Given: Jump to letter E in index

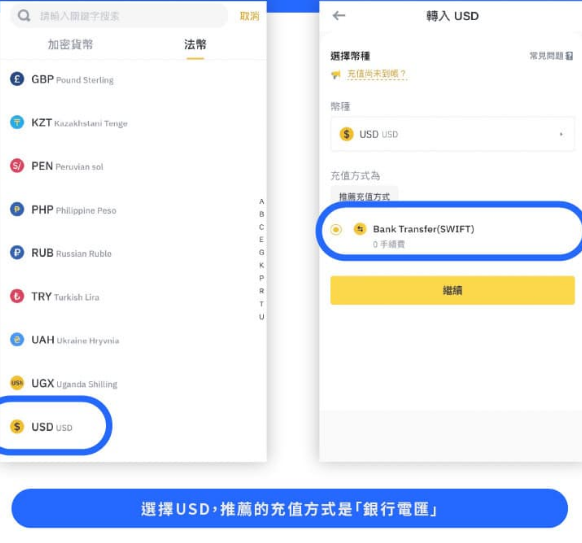Looking at the screenshot, I should 262,239.
